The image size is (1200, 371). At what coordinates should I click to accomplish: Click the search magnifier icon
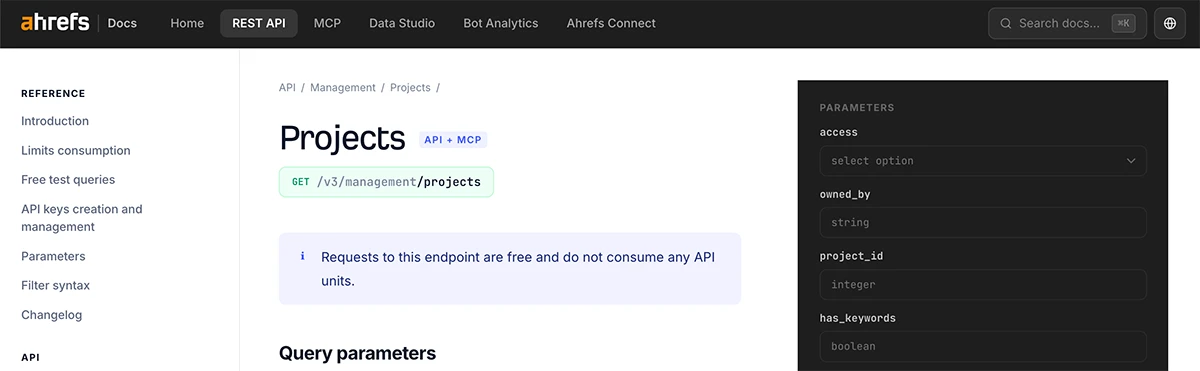tap(1005, 23)
